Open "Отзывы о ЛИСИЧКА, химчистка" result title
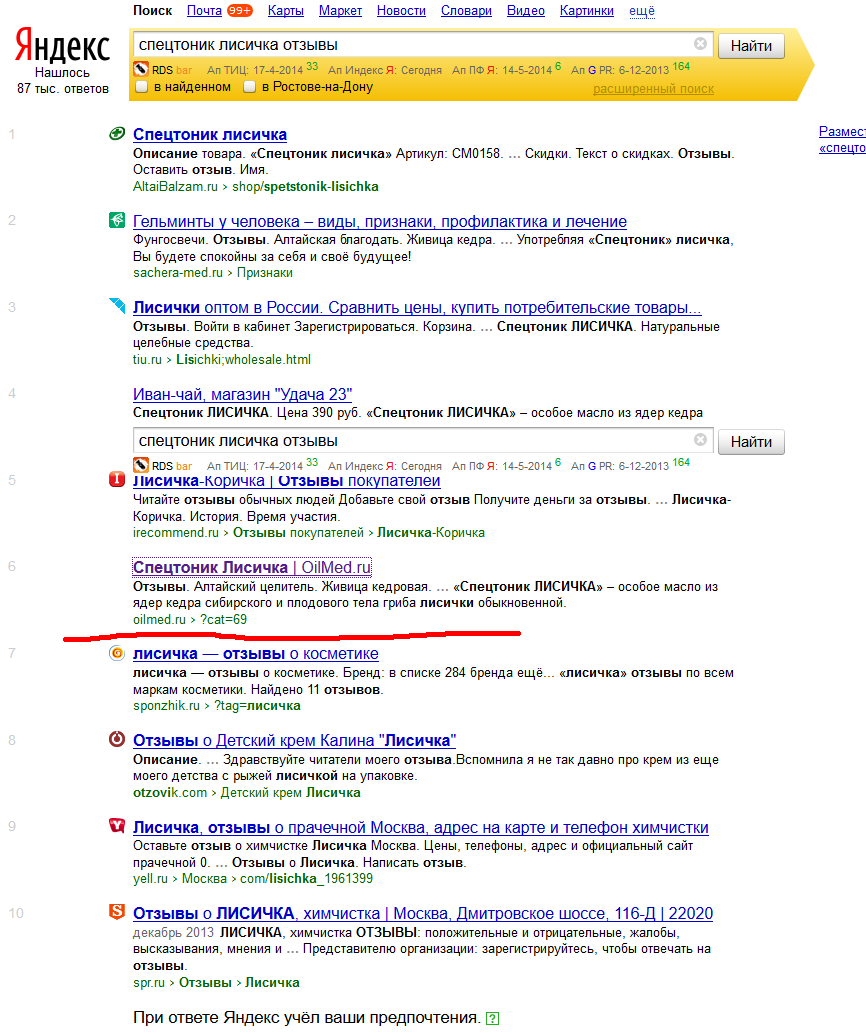866x1034 pixels. point(423,913)
